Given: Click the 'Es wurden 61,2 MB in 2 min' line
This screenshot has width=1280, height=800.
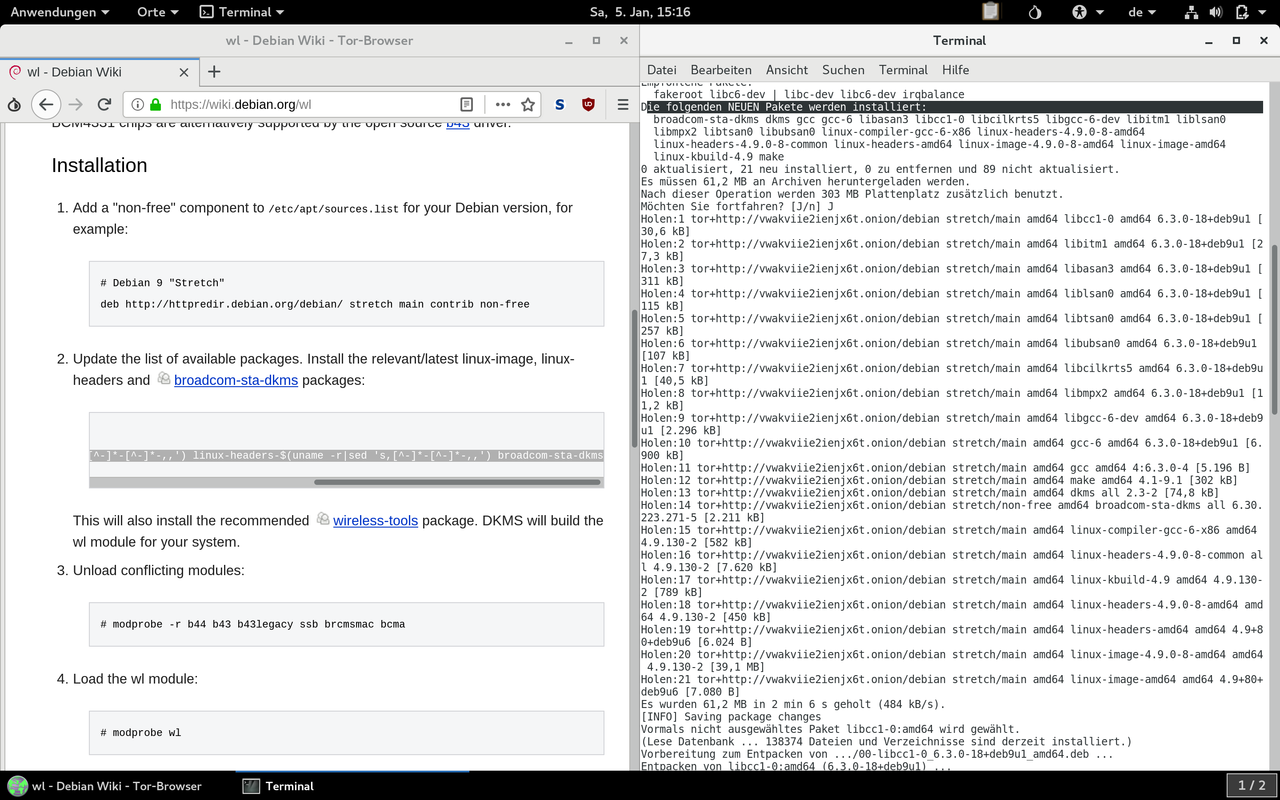Looking at the screenshot, I should tap(793, 704).
